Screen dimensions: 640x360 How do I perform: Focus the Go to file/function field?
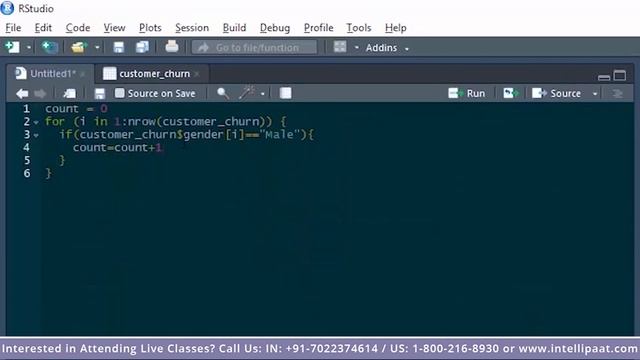[x=254, y=47]
